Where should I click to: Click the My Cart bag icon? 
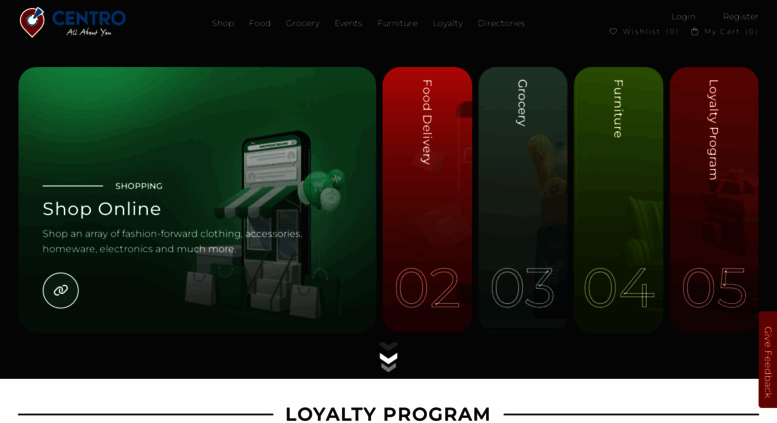[x=695, y=31]
